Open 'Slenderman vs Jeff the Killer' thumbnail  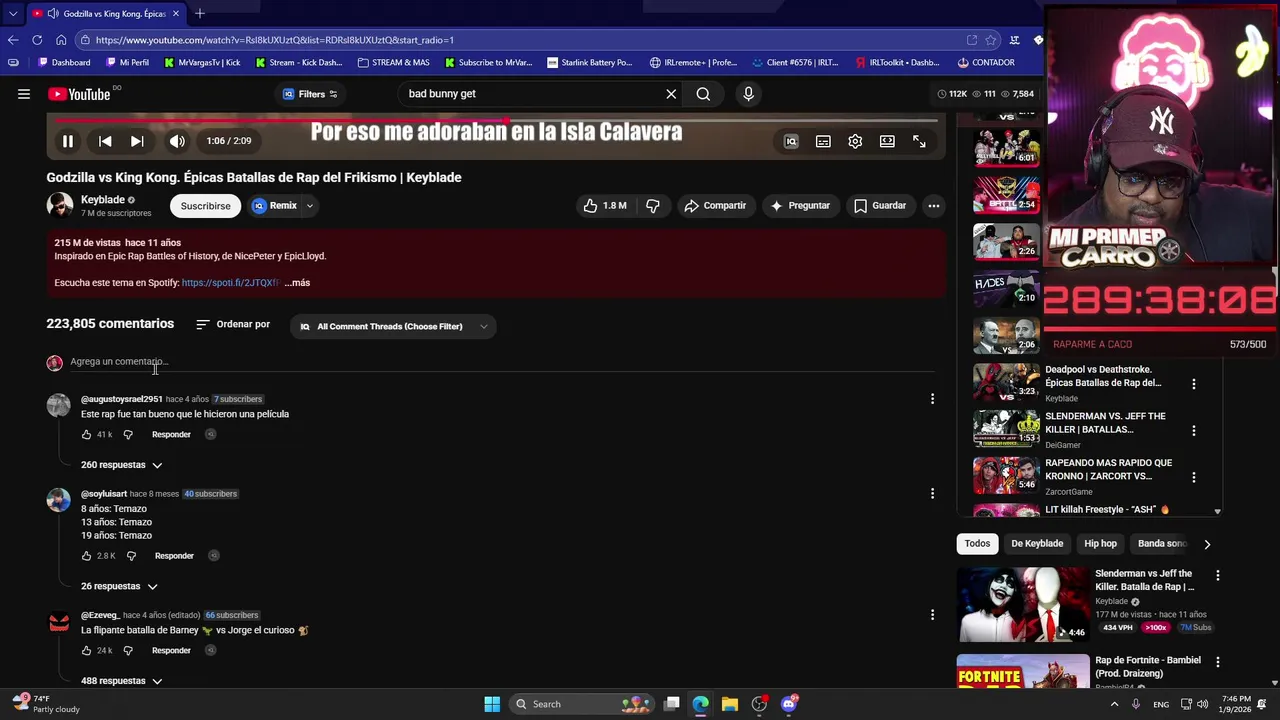tap(1023, 605)
